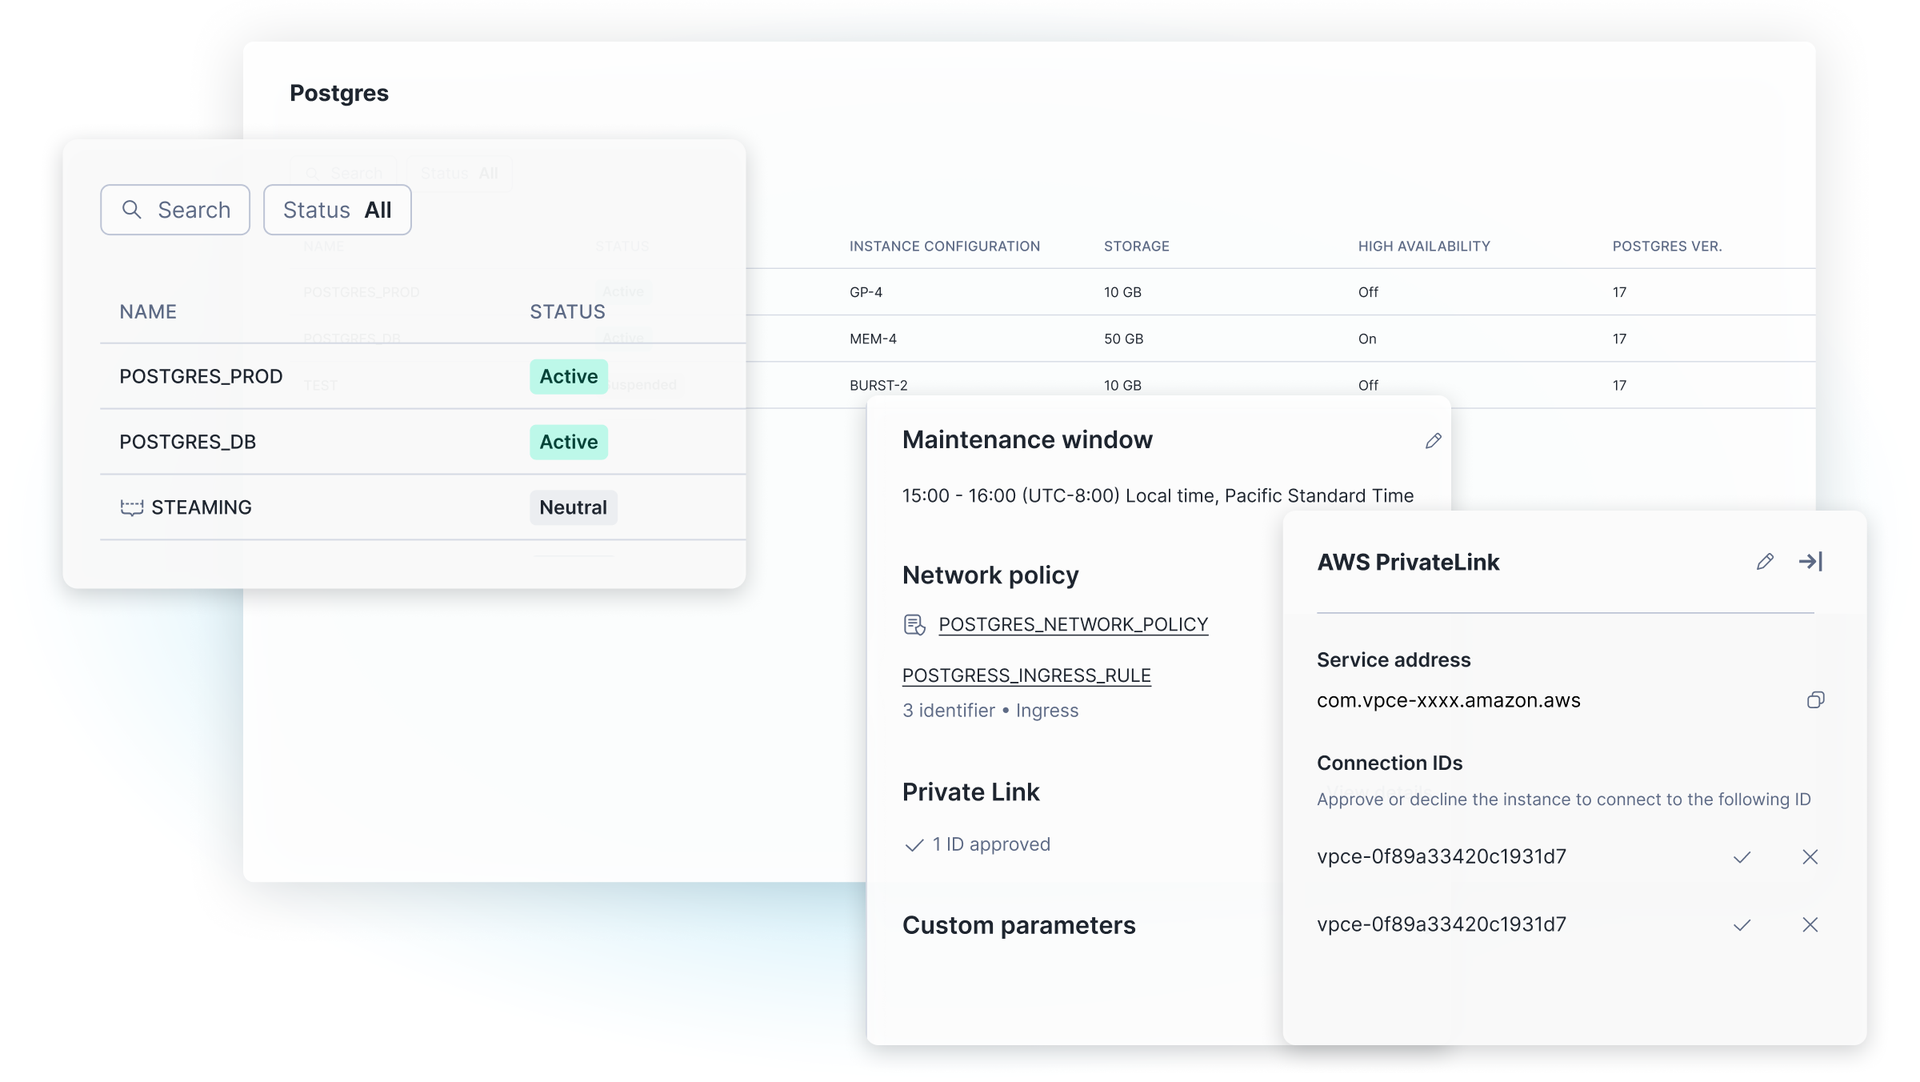This screenshot has height=1082, width=1920.
Task: Approve the second vpce connection ID
Action: coord(1742,925)
